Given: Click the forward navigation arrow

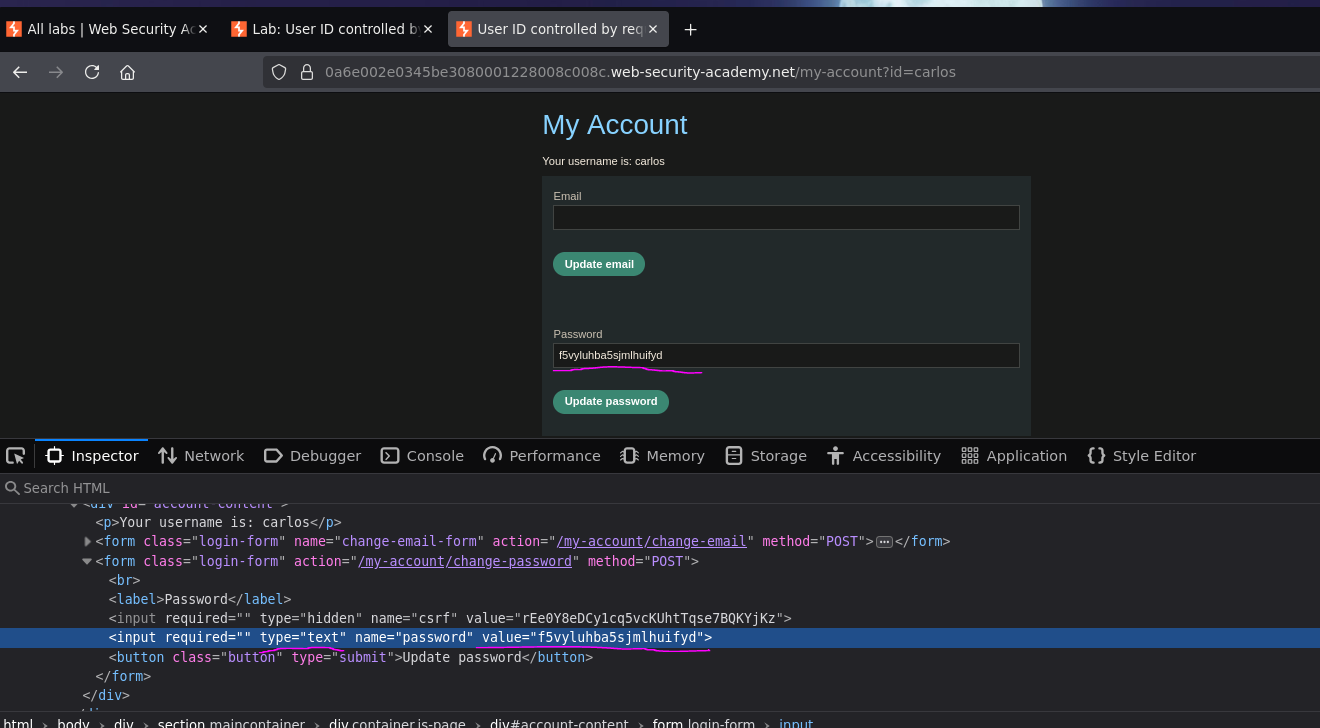Looking at the screenshot, I should click(x=56, y=72).
